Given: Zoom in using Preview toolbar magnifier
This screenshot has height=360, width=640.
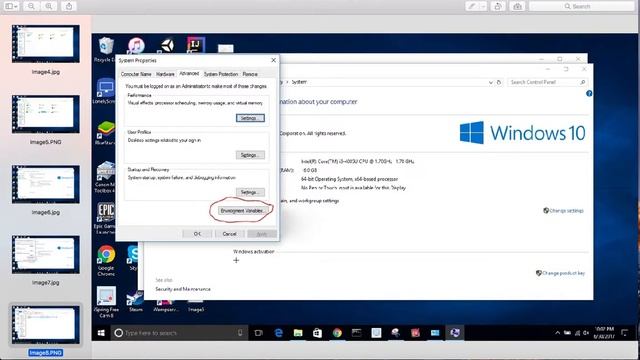Looking at the screenshot, I should point(49,6).
